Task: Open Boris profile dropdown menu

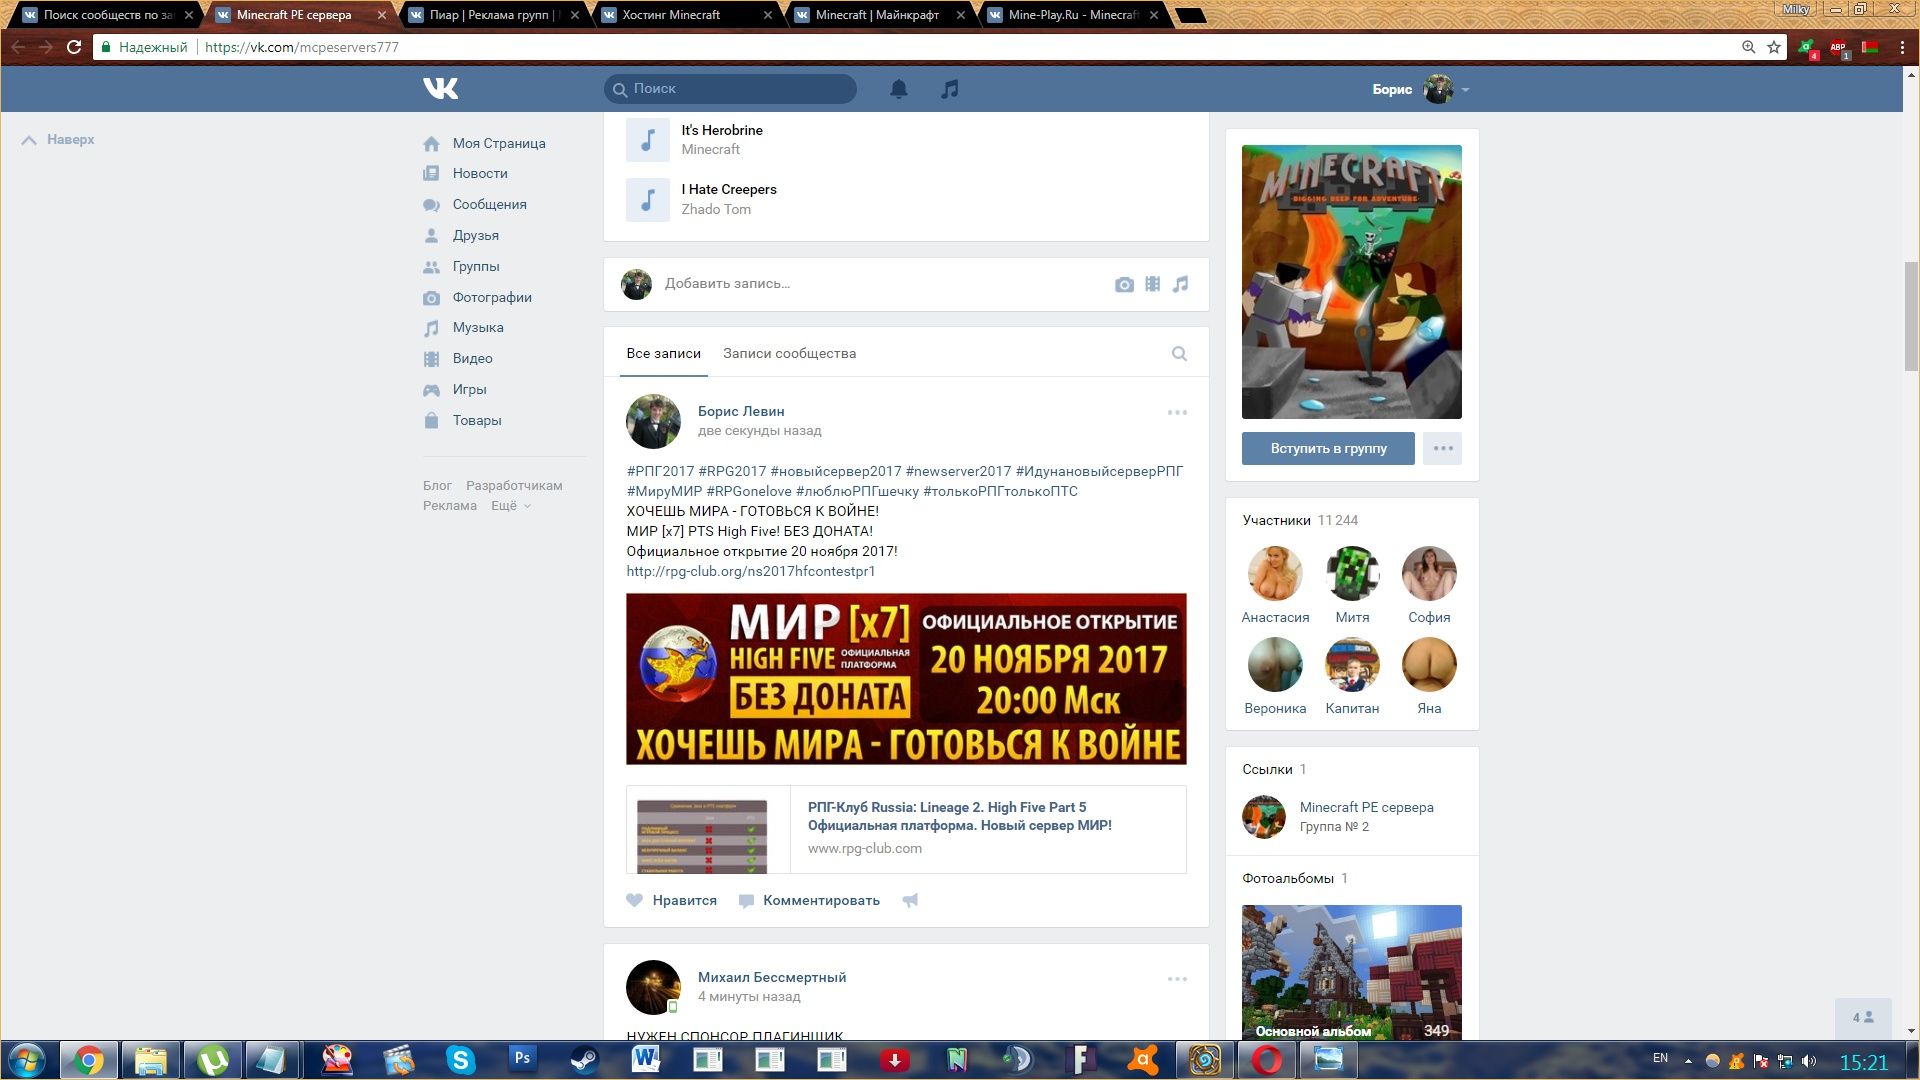Action: tap(1465, 89)
